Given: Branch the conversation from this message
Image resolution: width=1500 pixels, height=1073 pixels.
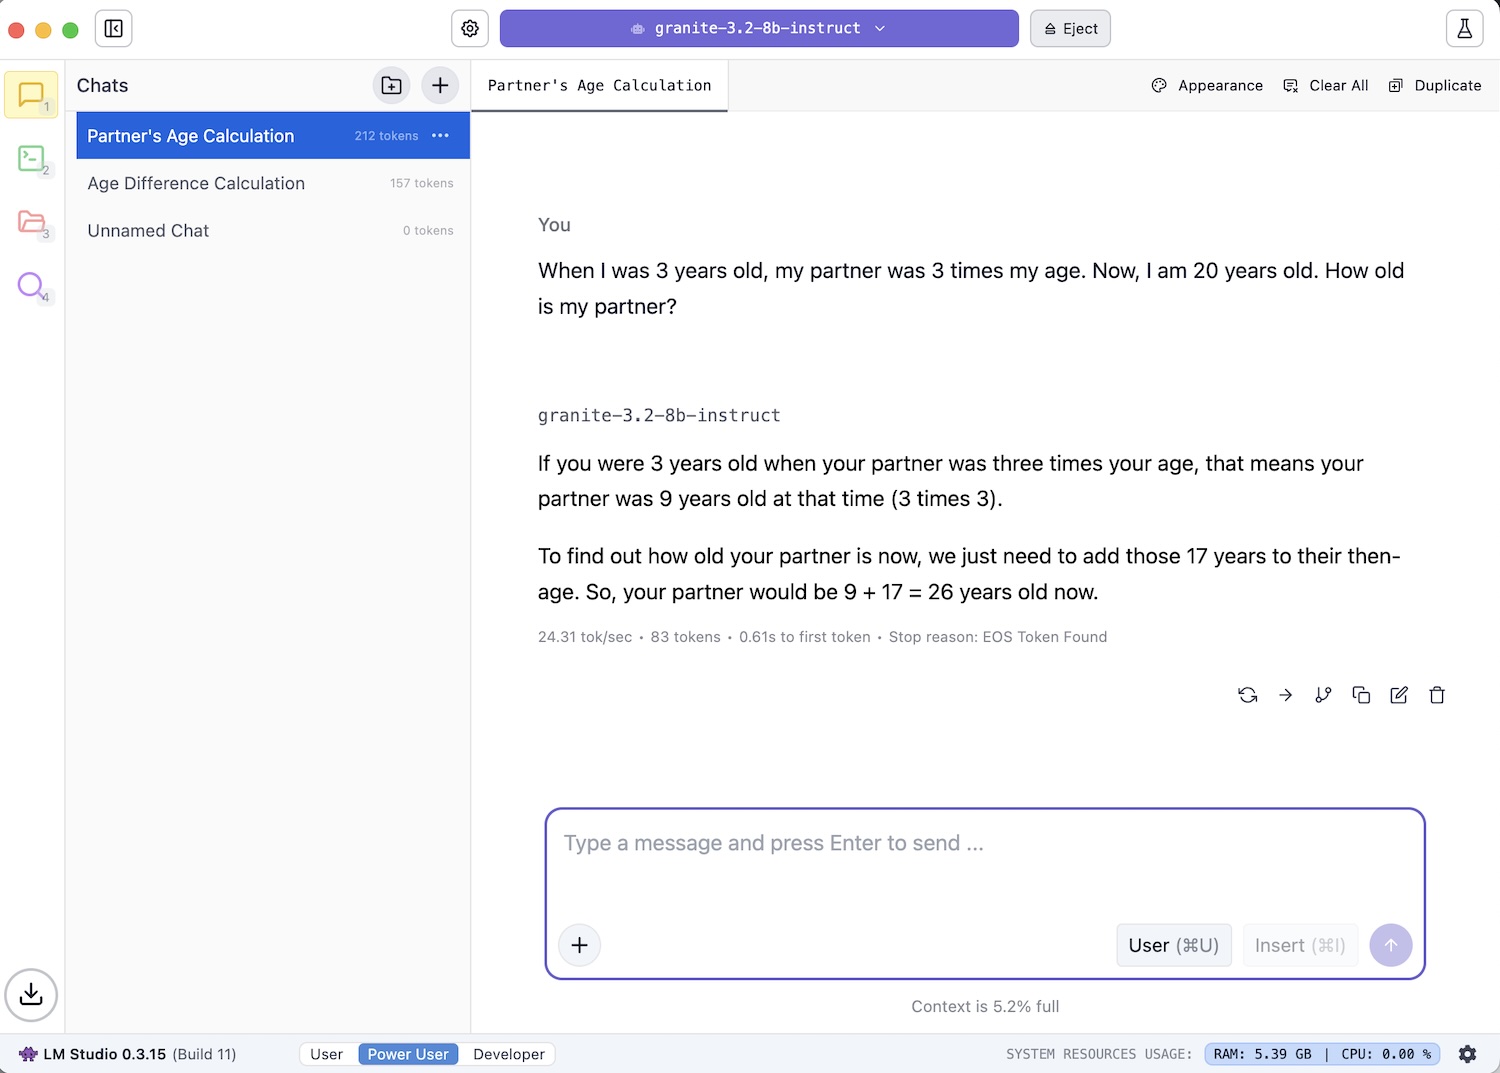Looking at the screenshot, I should (x=1324, y=695).
